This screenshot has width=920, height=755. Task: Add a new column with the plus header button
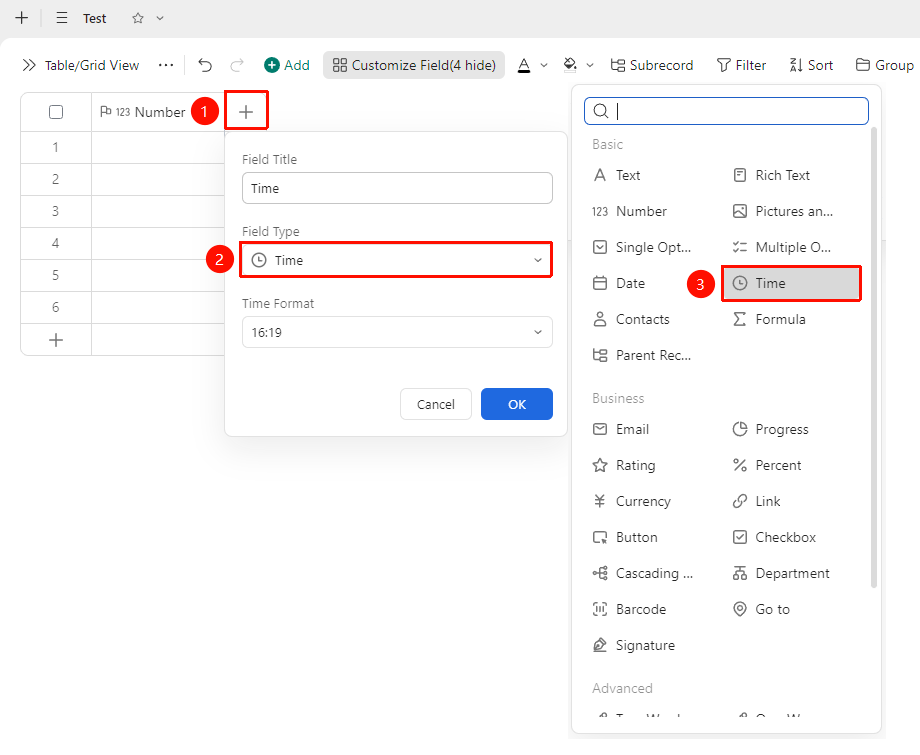point(246,111)
